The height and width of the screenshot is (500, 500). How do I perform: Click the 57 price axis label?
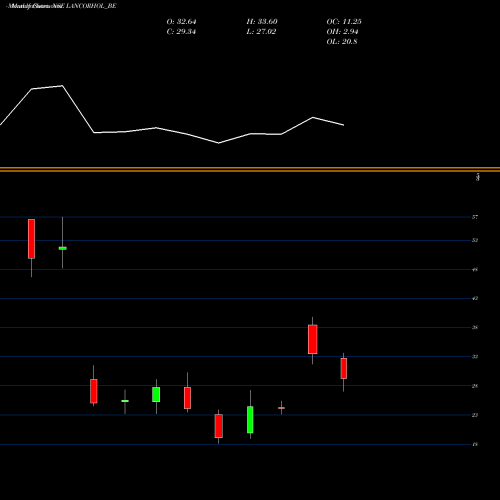coord(475,217)
